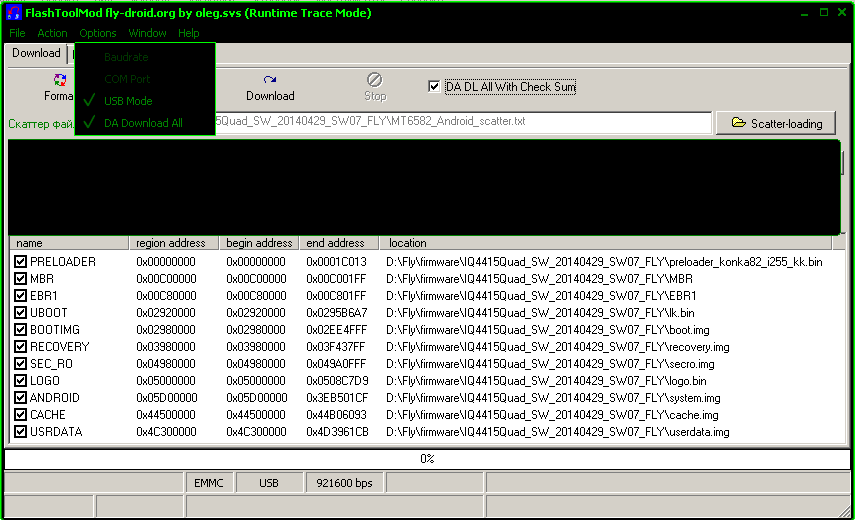The height and width of the screenshot is (520, 855).
Task: Click the secro.img location path
Action: [550, 363]
